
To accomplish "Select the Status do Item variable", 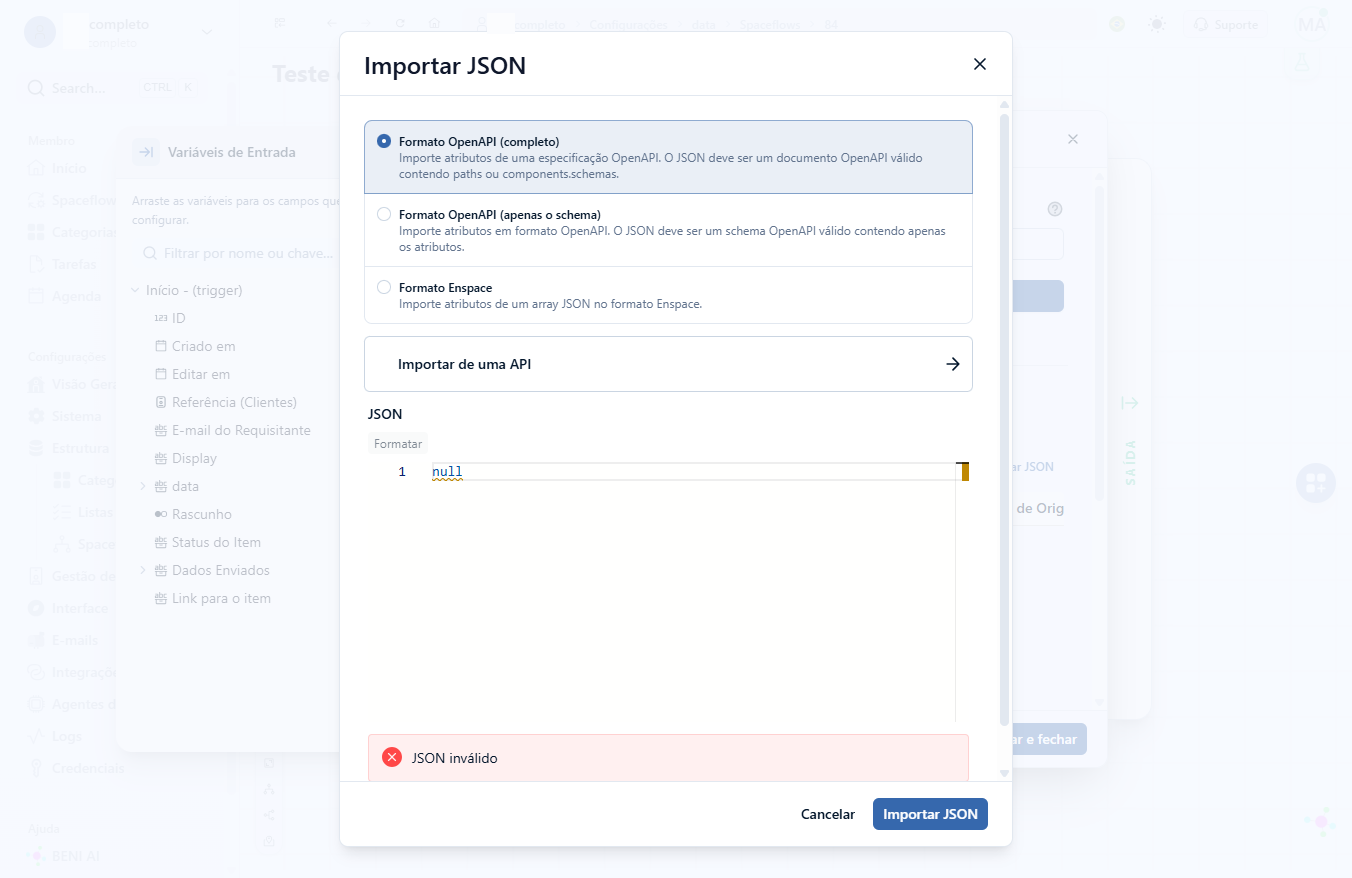I will point(207,542).
